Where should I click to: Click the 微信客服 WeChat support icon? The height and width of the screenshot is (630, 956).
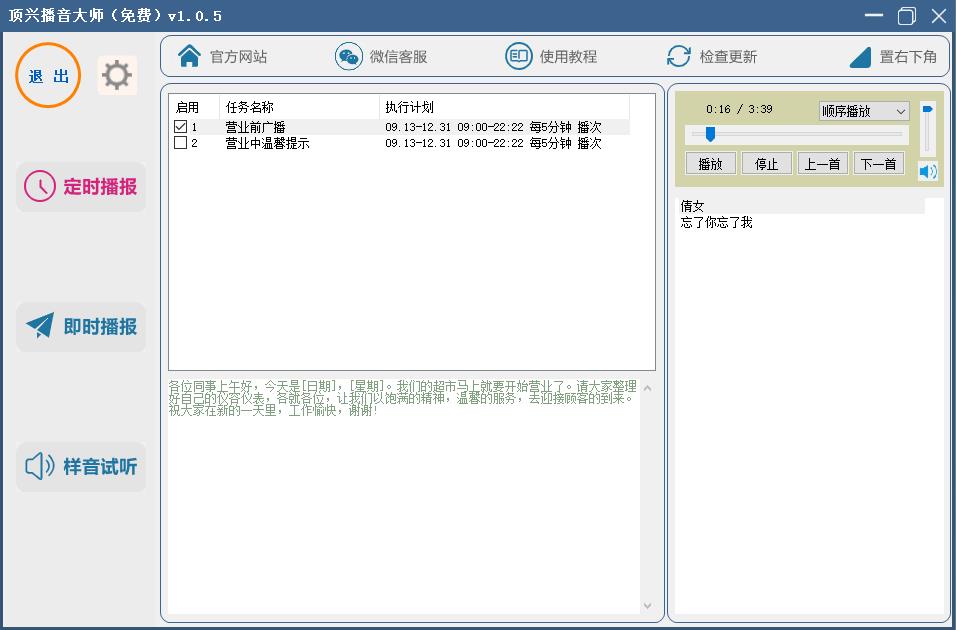[x=349, y=56]
